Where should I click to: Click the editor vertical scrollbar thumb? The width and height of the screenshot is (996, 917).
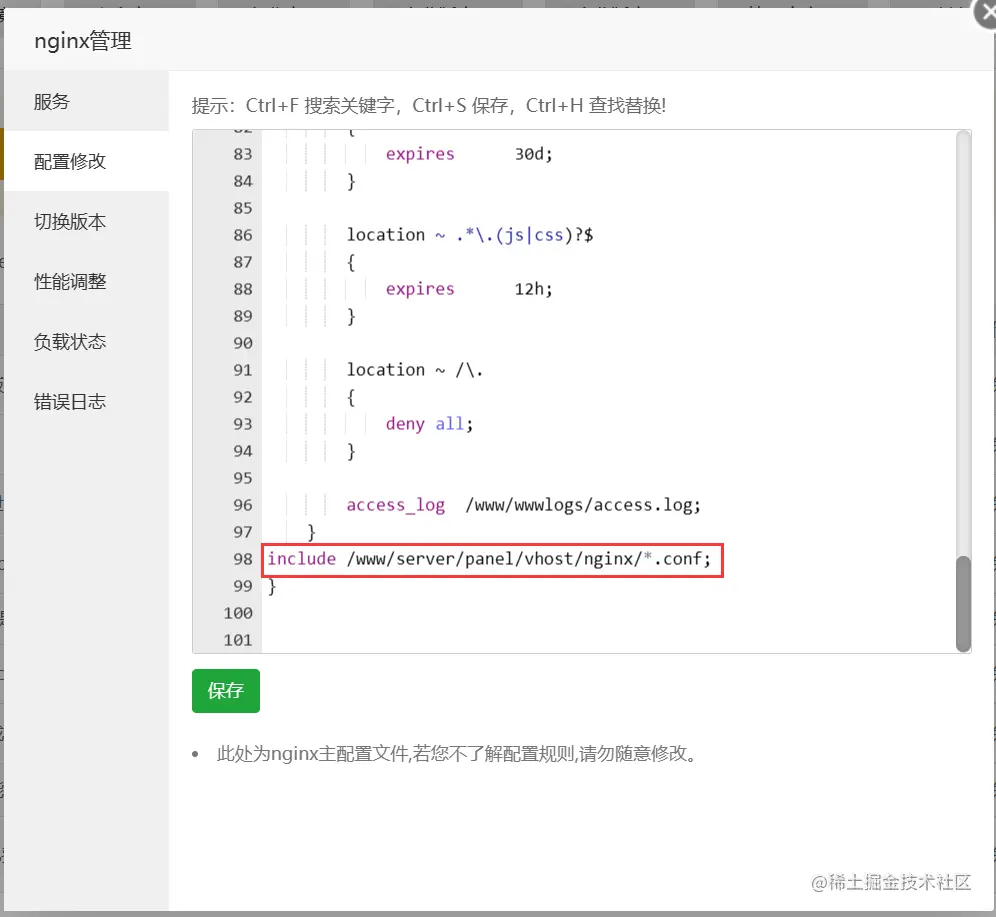coord(963,603)
